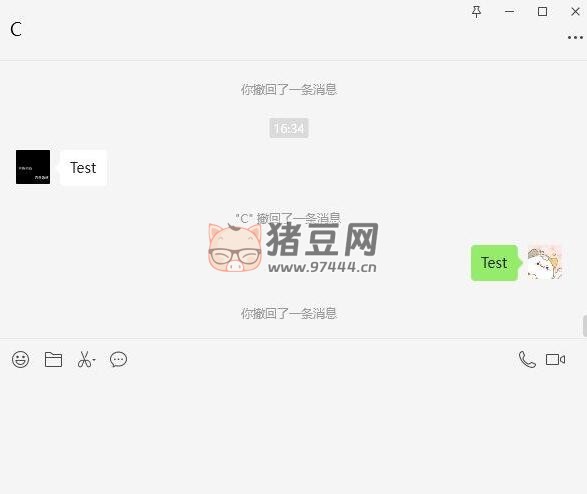Minimize the chat window
Screen dimensions: 587x494
(510, 12)
